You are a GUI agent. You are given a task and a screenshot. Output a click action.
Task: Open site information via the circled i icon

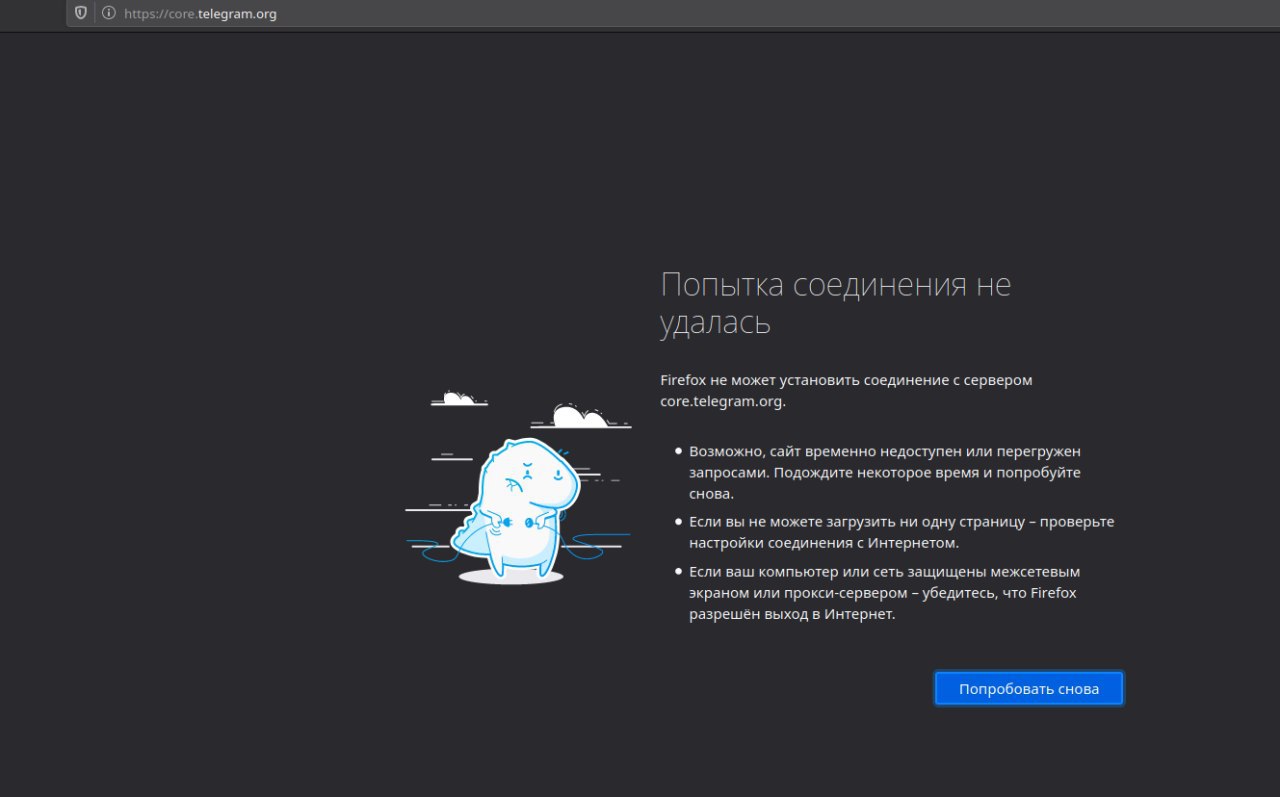[108, 14]
